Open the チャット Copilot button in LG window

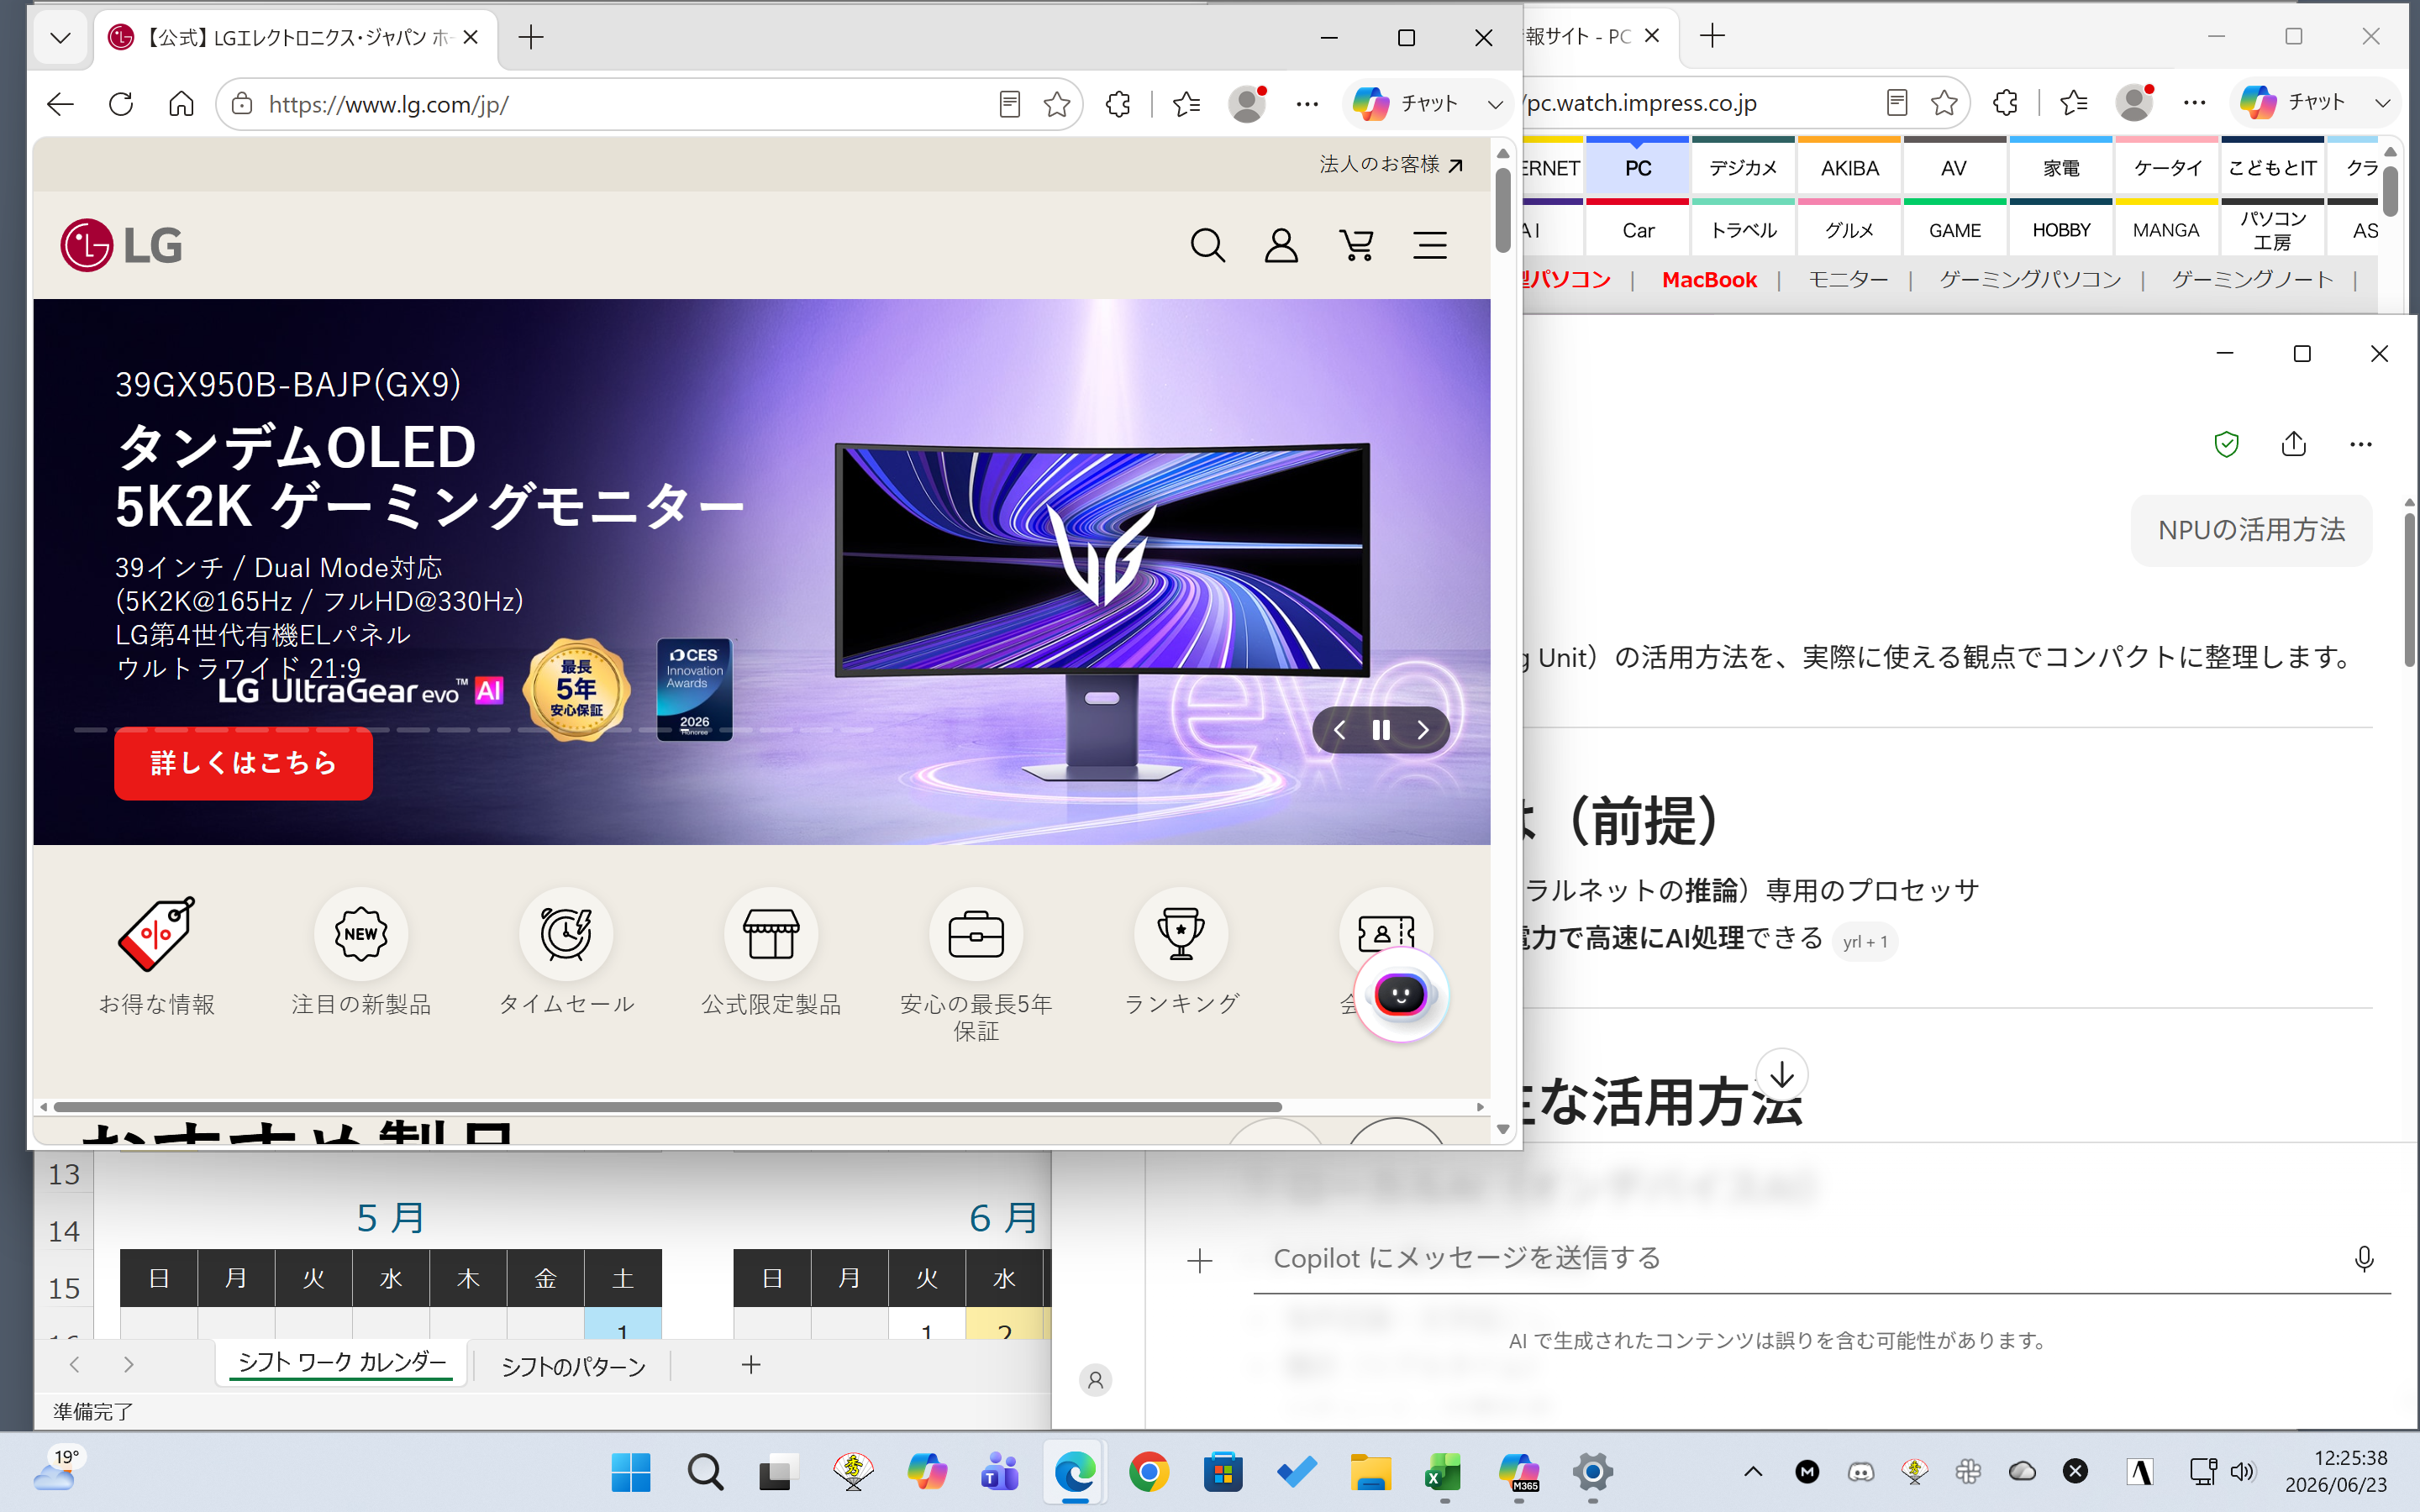point(1406,104)
